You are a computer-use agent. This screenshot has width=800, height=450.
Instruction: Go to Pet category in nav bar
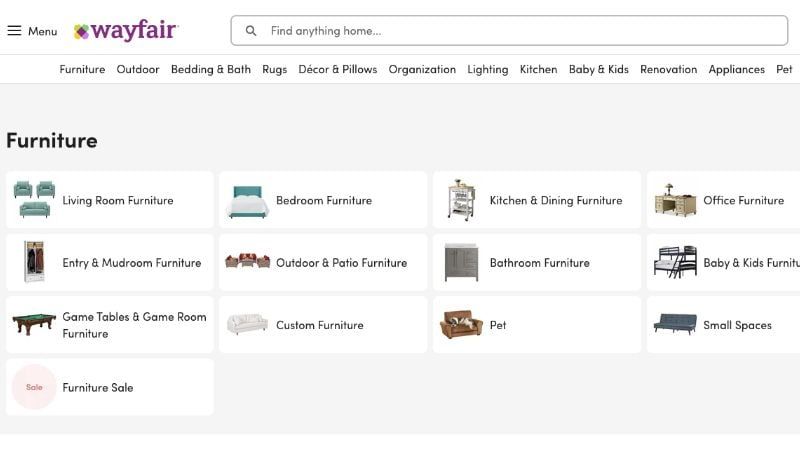coord(784,69)
